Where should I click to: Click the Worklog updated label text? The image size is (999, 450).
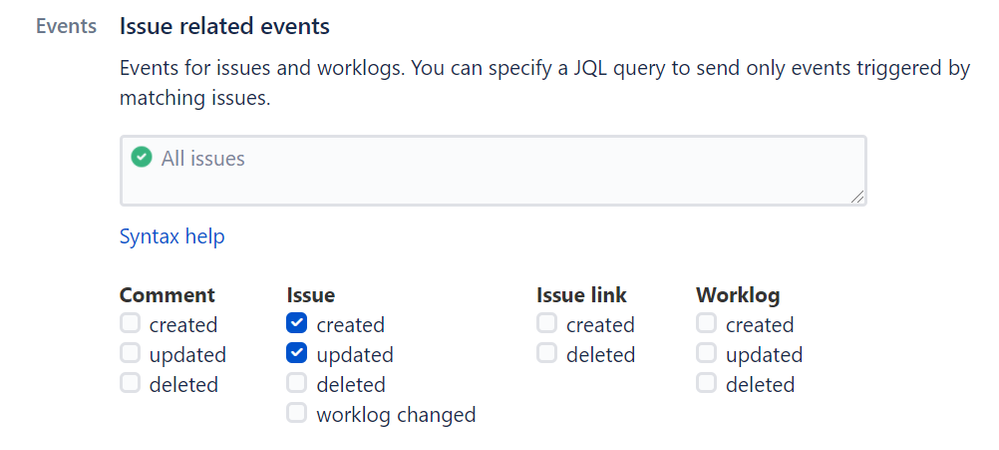click(x=764, y=355)
